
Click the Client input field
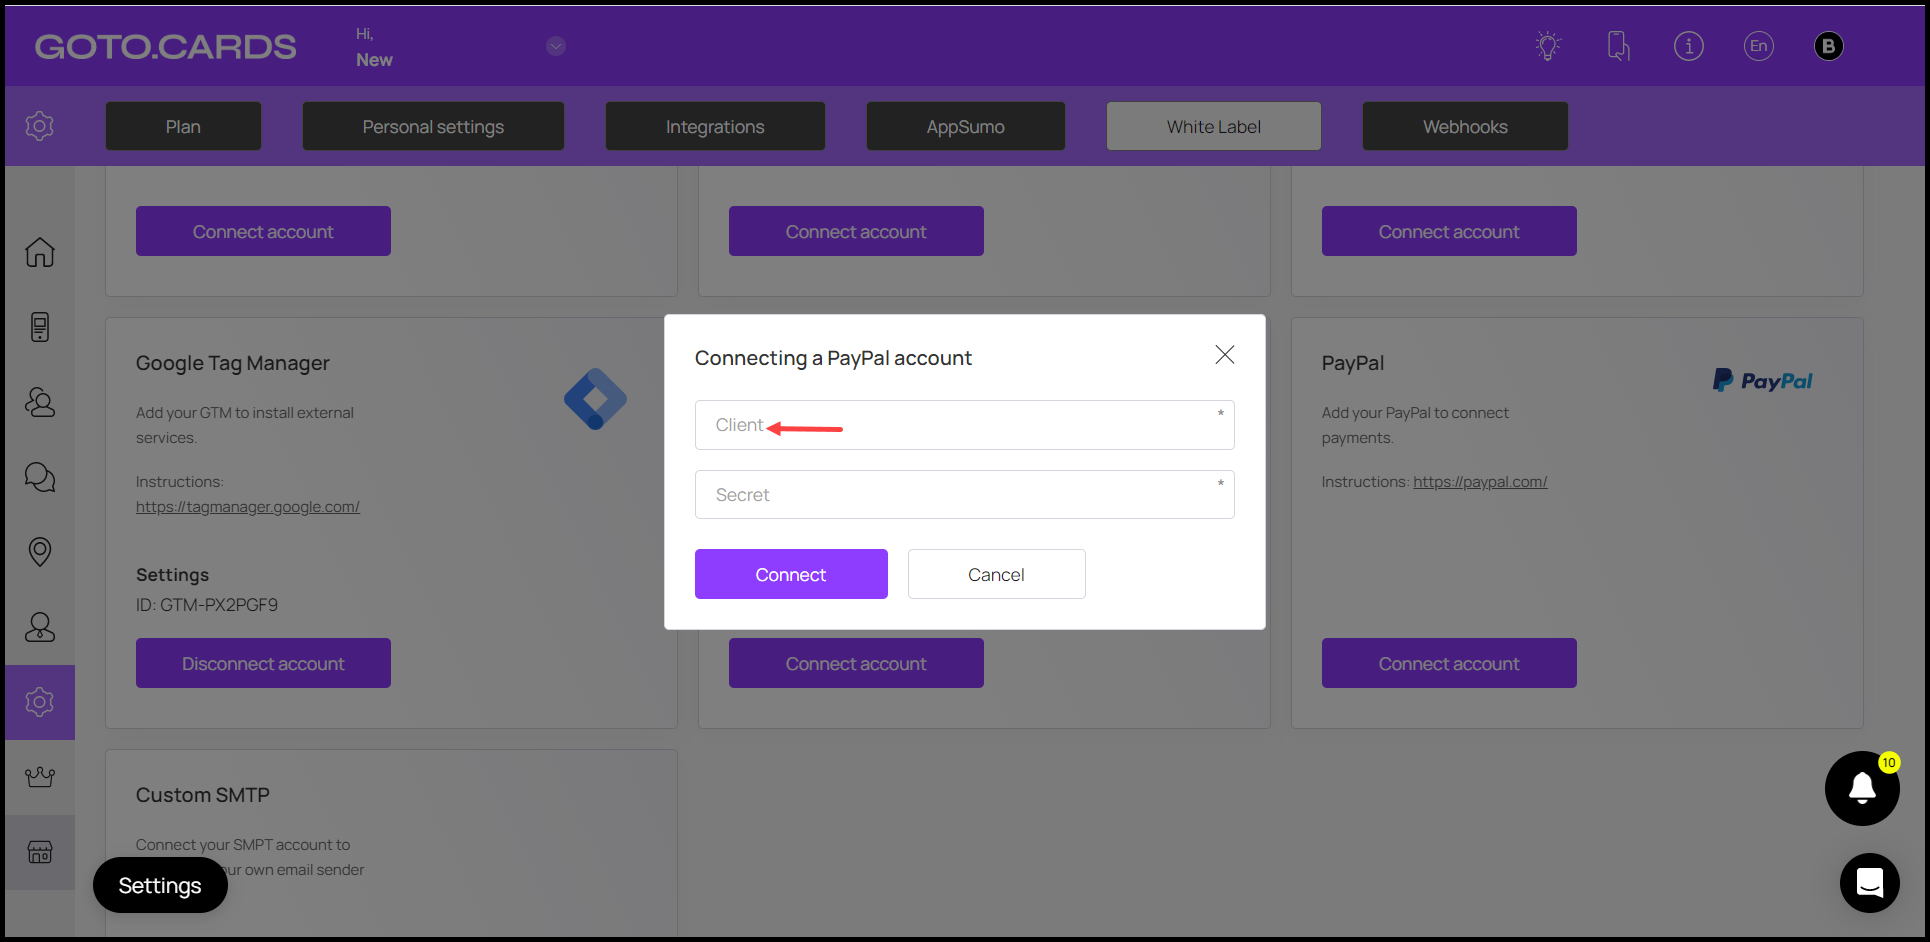point(964,425)
